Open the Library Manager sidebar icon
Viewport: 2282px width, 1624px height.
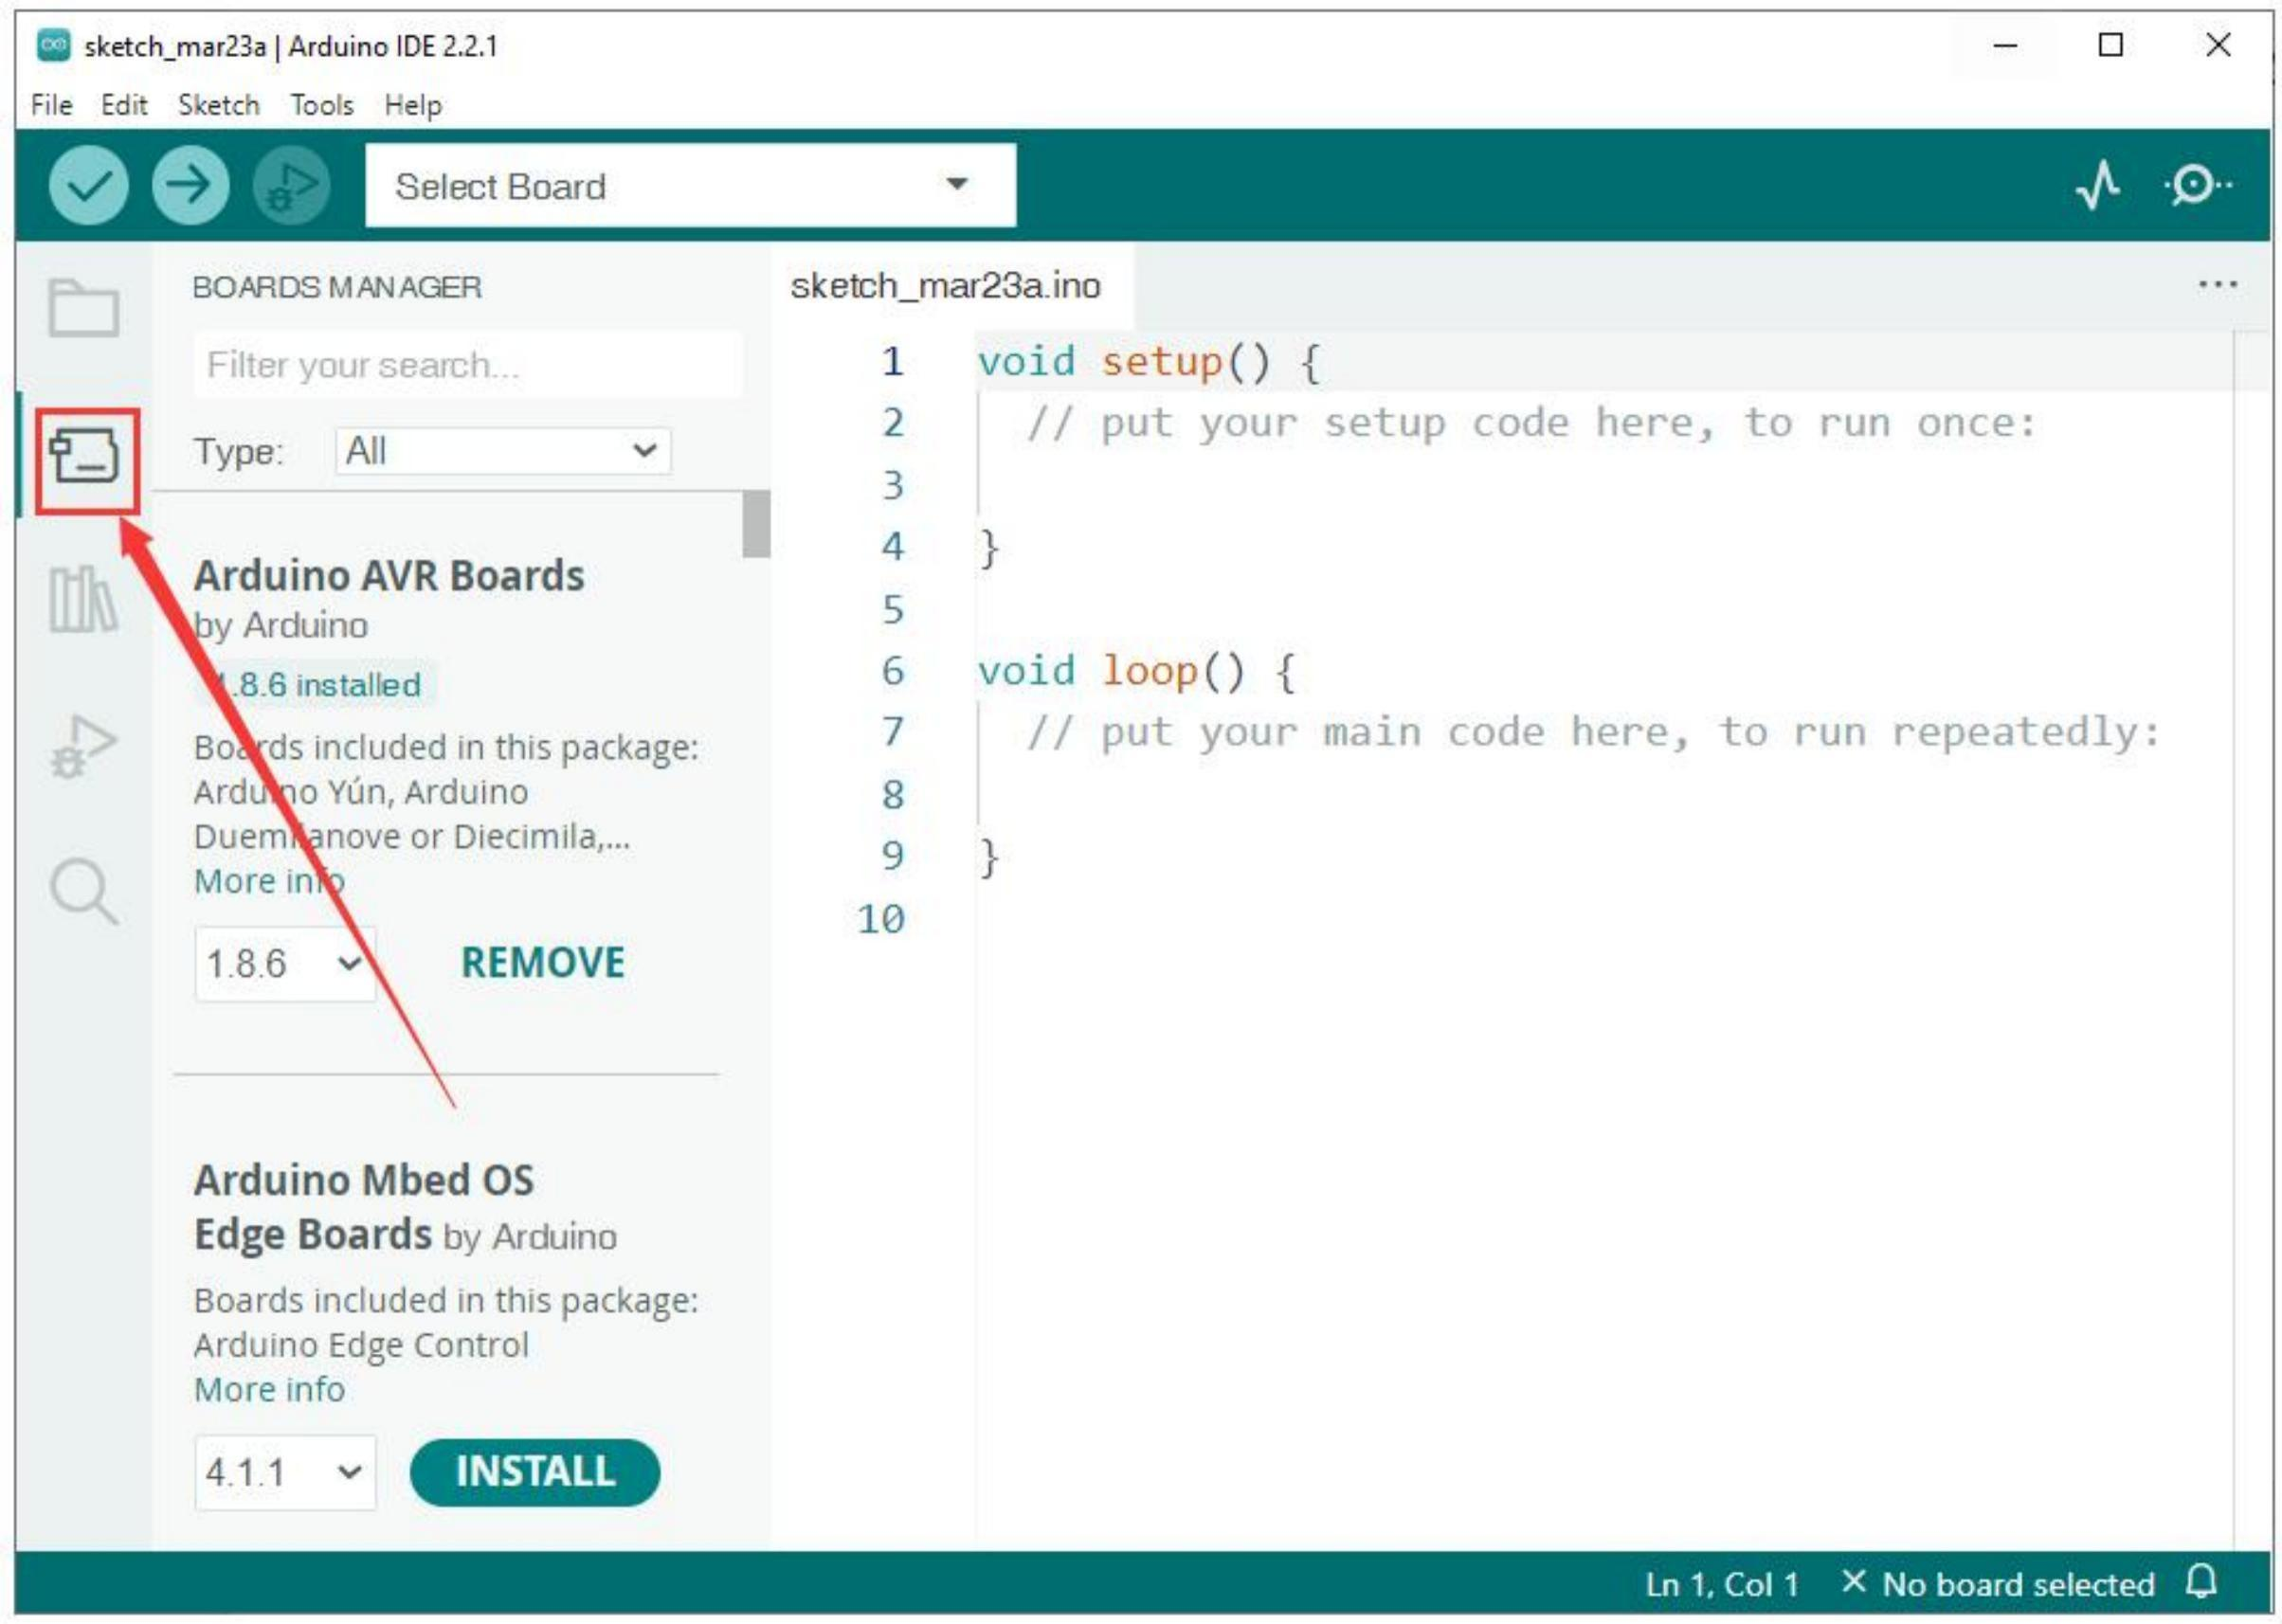pyautogui.click(x=84, y=599)
